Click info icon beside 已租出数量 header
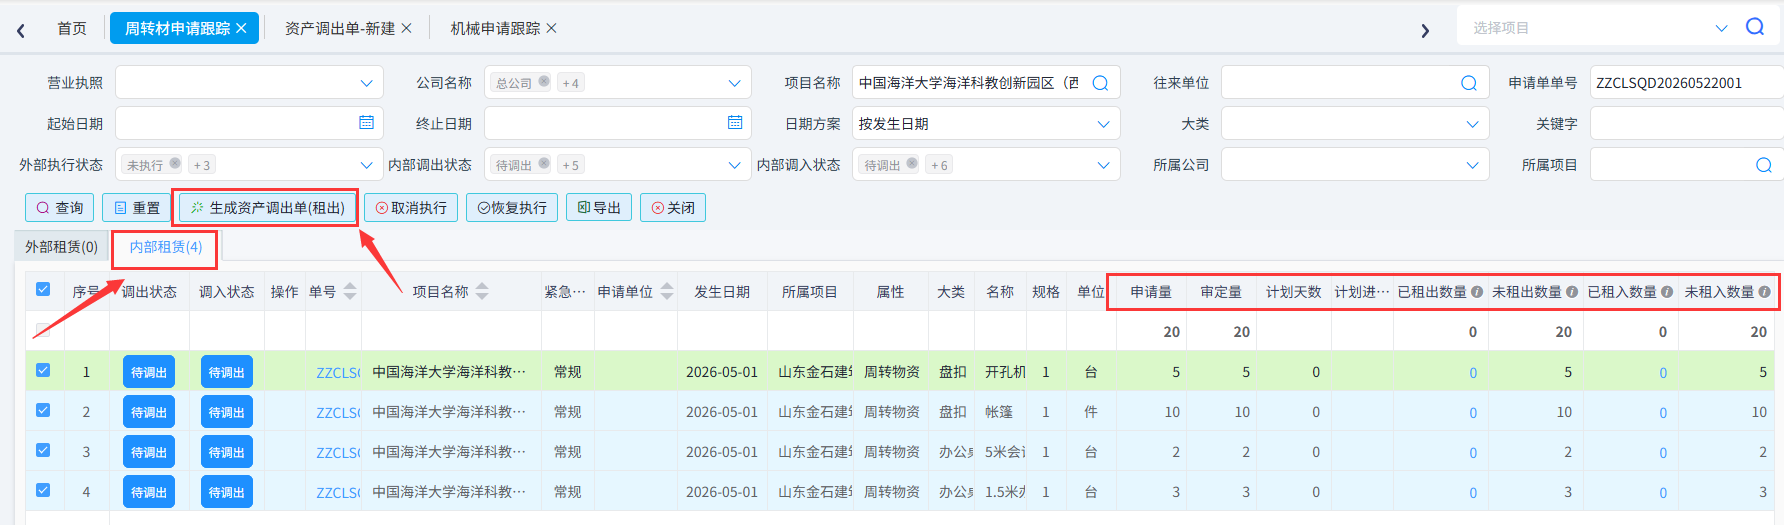Screen dimensions: 1784x525 tap(1477, 292)
